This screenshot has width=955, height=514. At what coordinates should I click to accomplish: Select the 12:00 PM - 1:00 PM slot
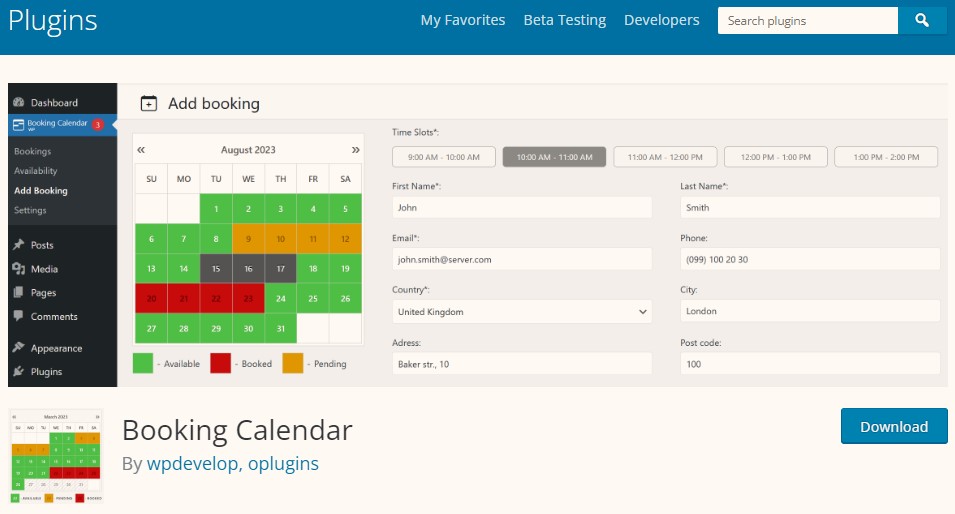(x=775, y=157)
